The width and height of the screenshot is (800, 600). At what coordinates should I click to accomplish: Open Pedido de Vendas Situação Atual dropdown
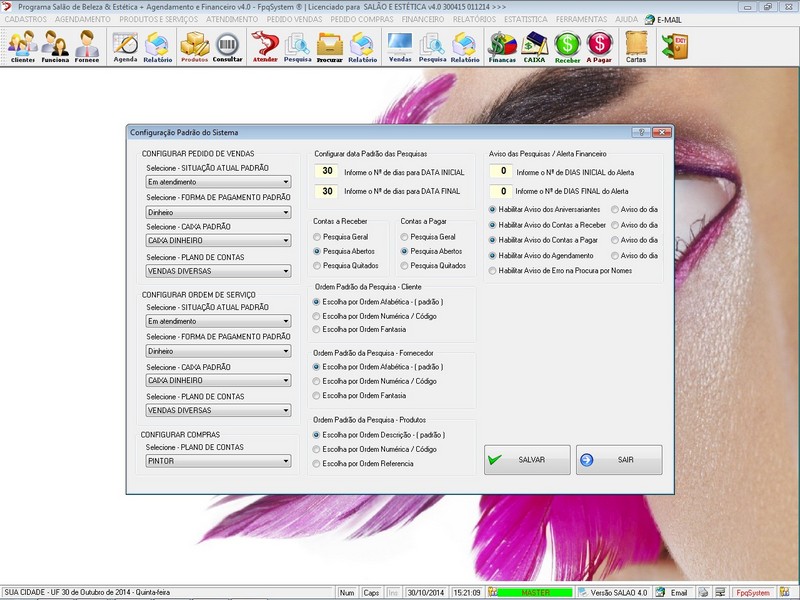218,182
